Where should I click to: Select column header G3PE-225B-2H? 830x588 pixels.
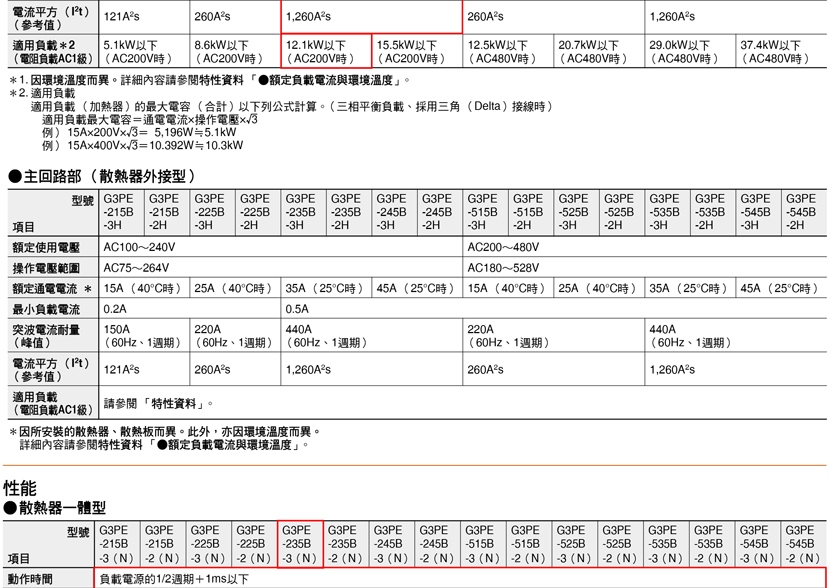258,212
